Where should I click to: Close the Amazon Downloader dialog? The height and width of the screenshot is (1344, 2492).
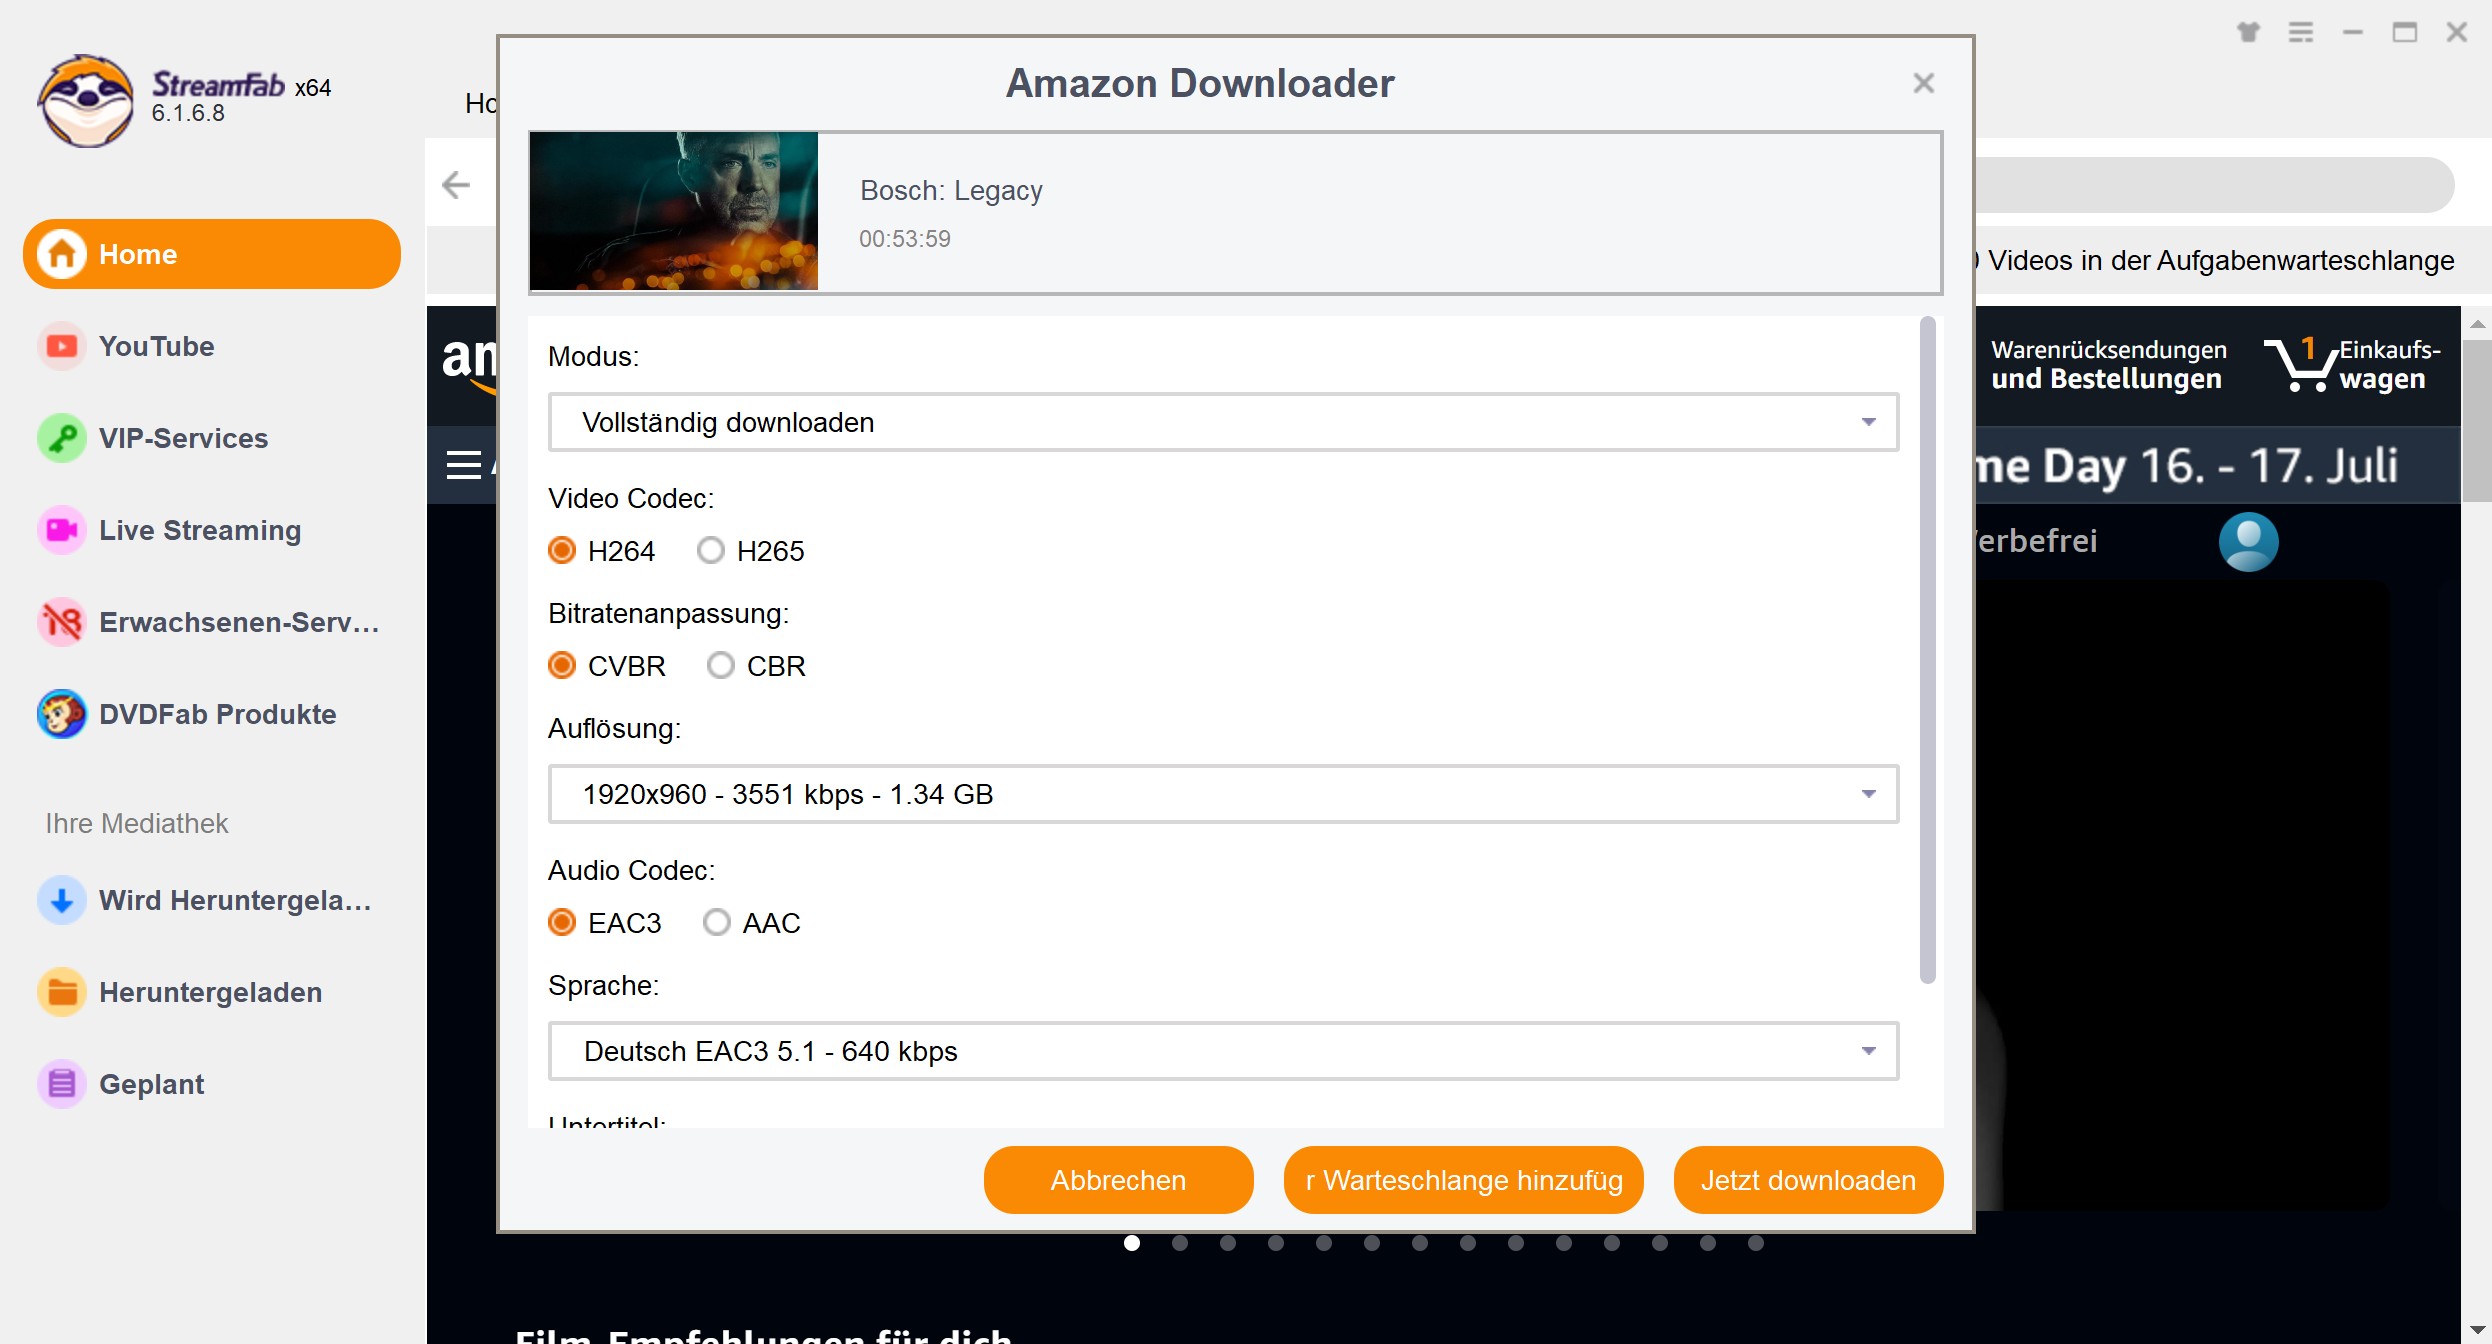(1923, 83)
